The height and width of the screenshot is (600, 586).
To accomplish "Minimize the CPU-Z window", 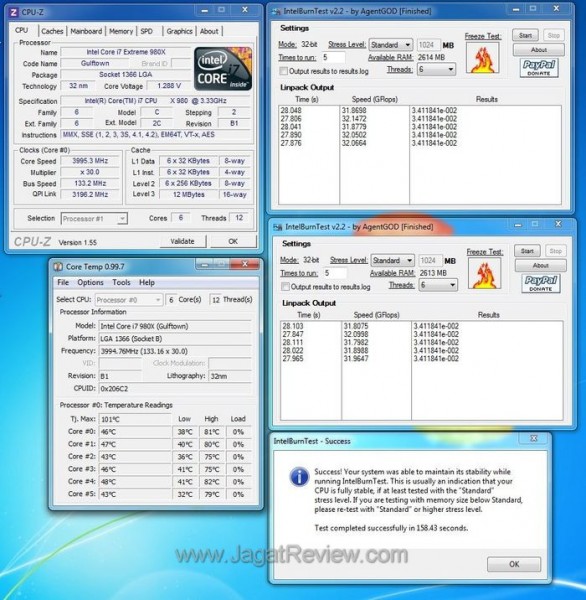I will pyautogui.click(x=205, y=10).
